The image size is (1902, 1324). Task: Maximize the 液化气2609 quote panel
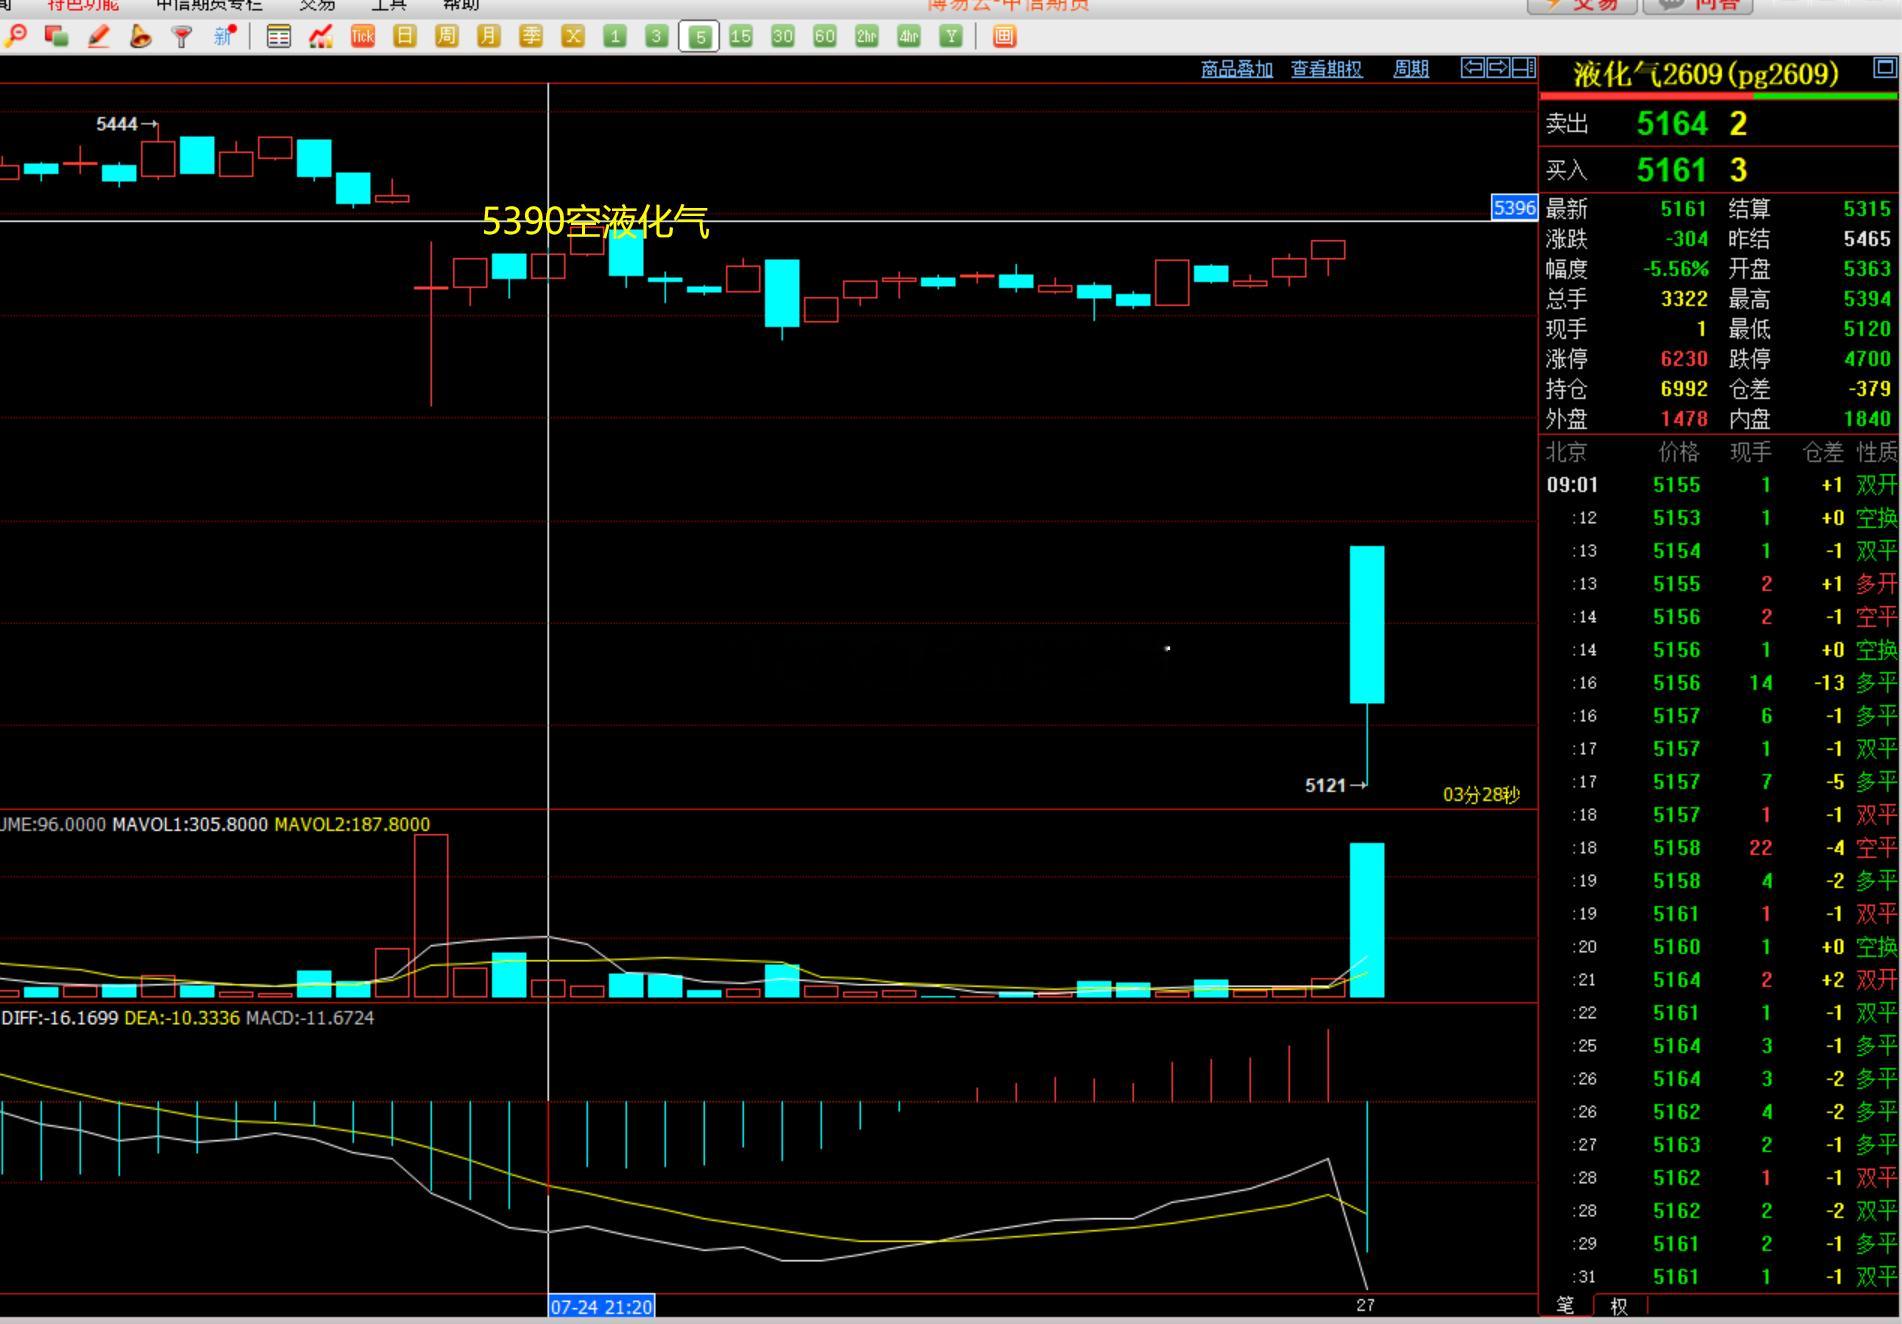pos(1885,68)
